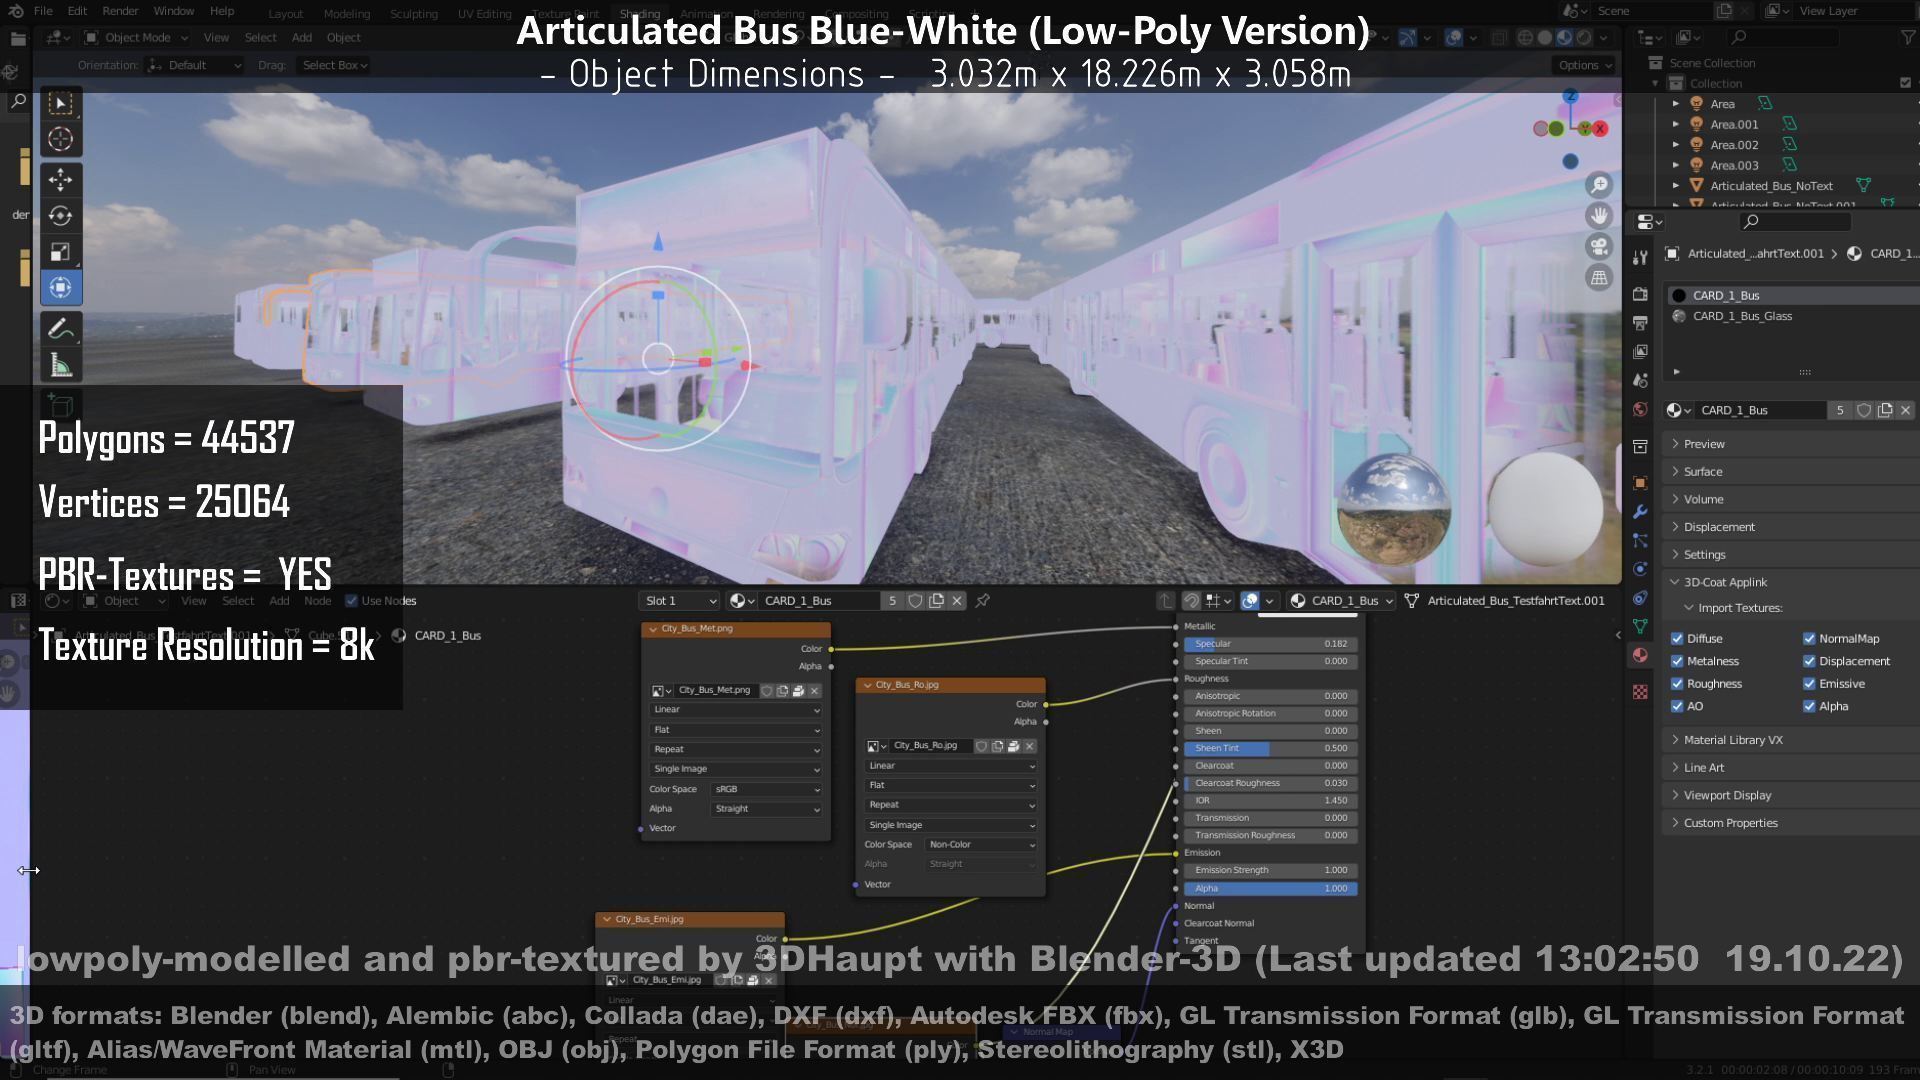Select the Select Box tool in the viewport toolbar
Screen dimensions: 1920x1080
(x=61, y=104)
